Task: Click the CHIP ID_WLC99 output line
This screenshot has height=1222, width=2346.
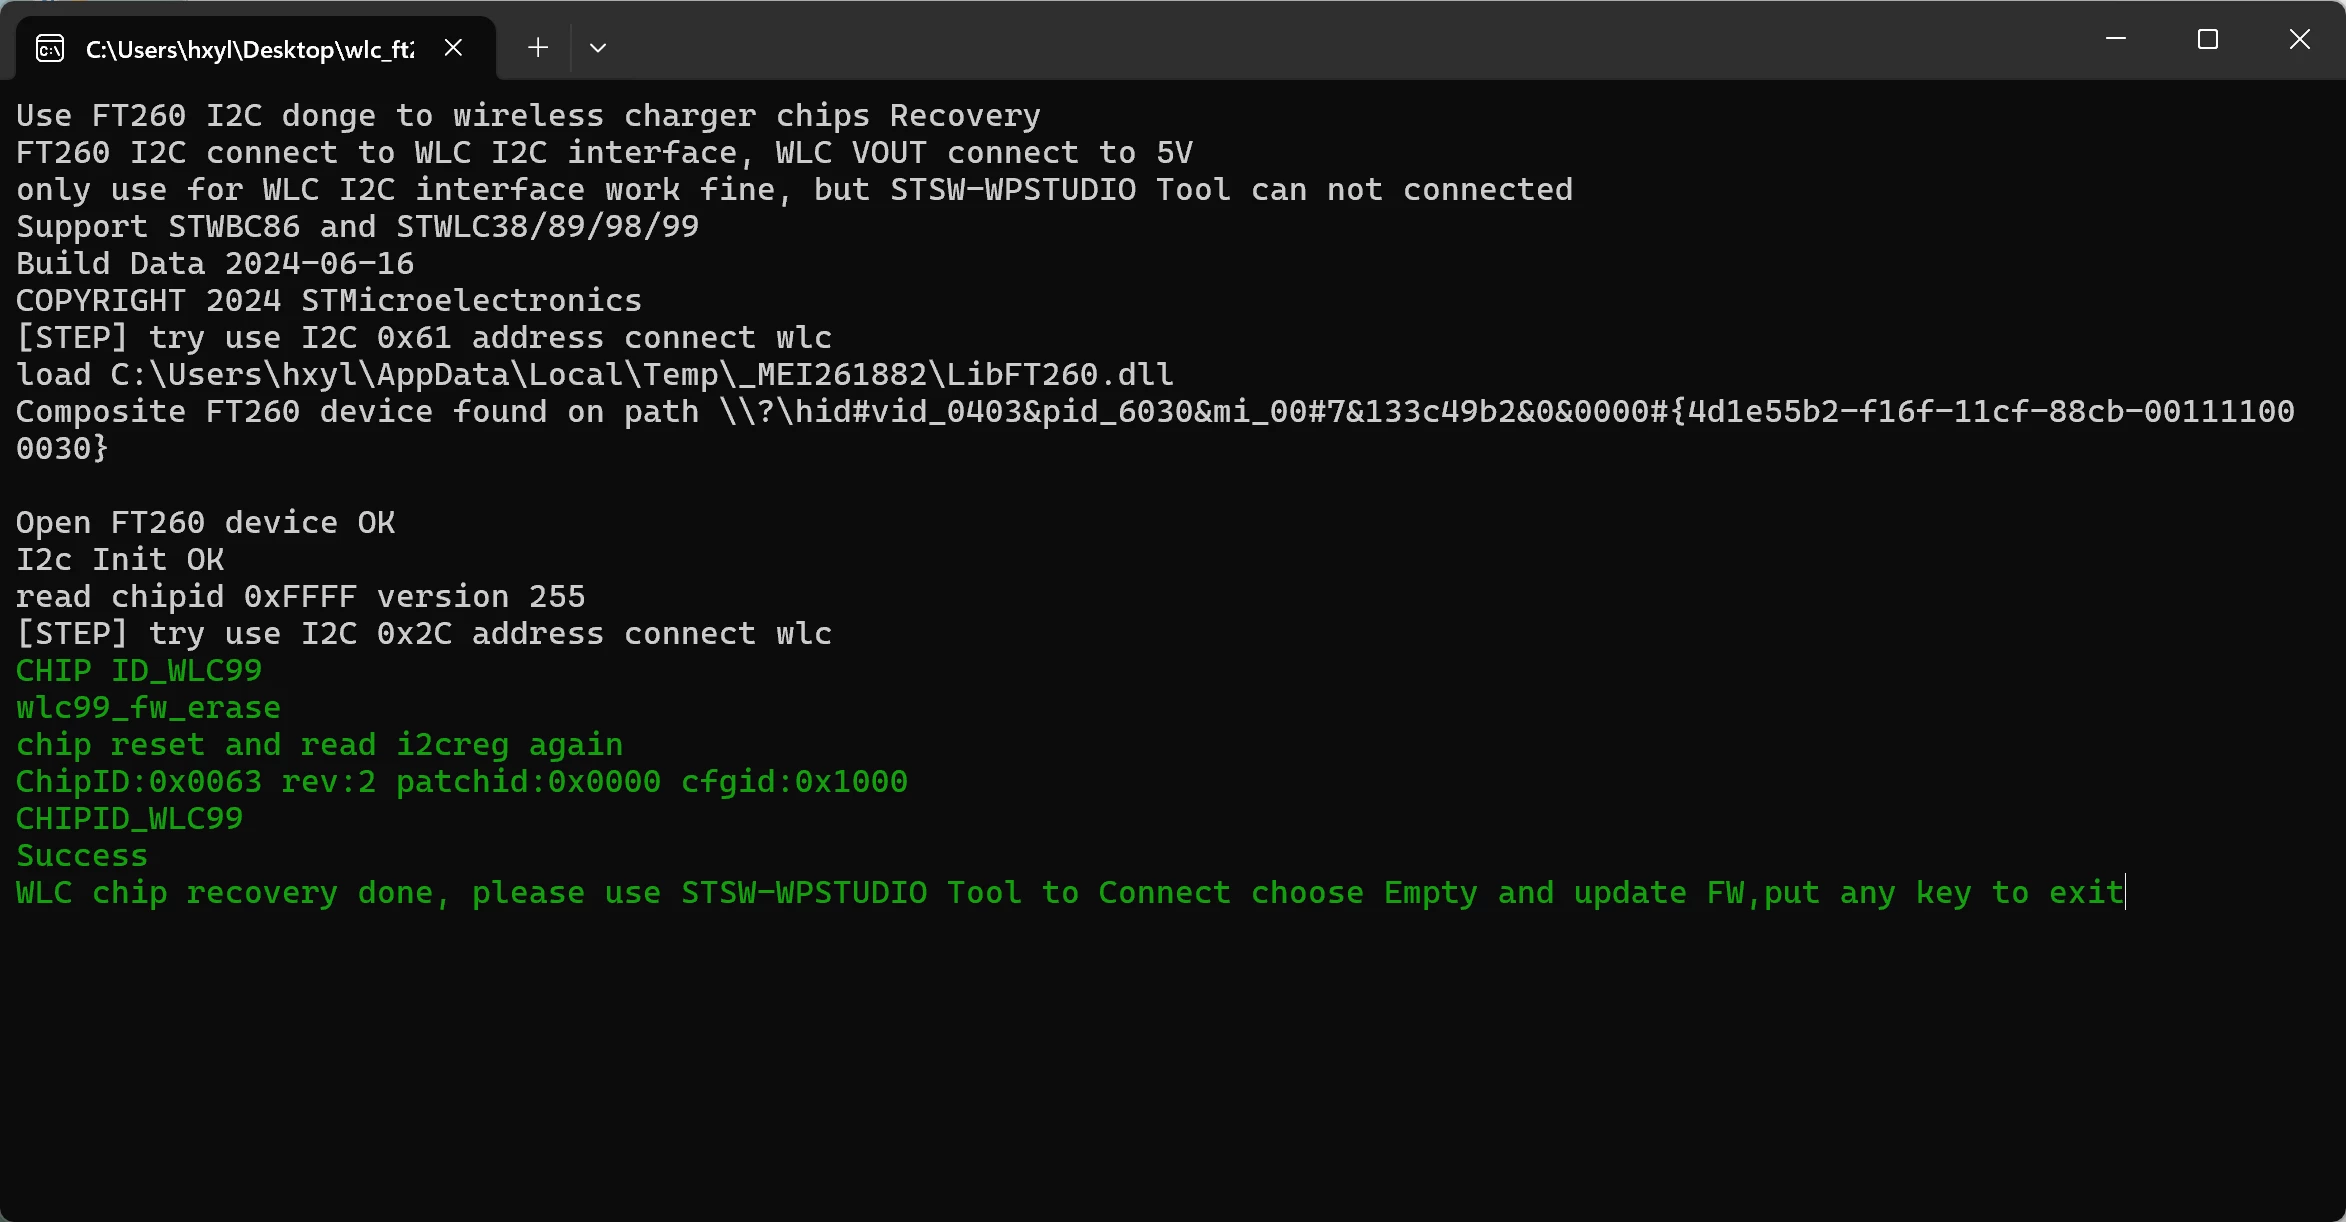Action: tap(139, 671)
